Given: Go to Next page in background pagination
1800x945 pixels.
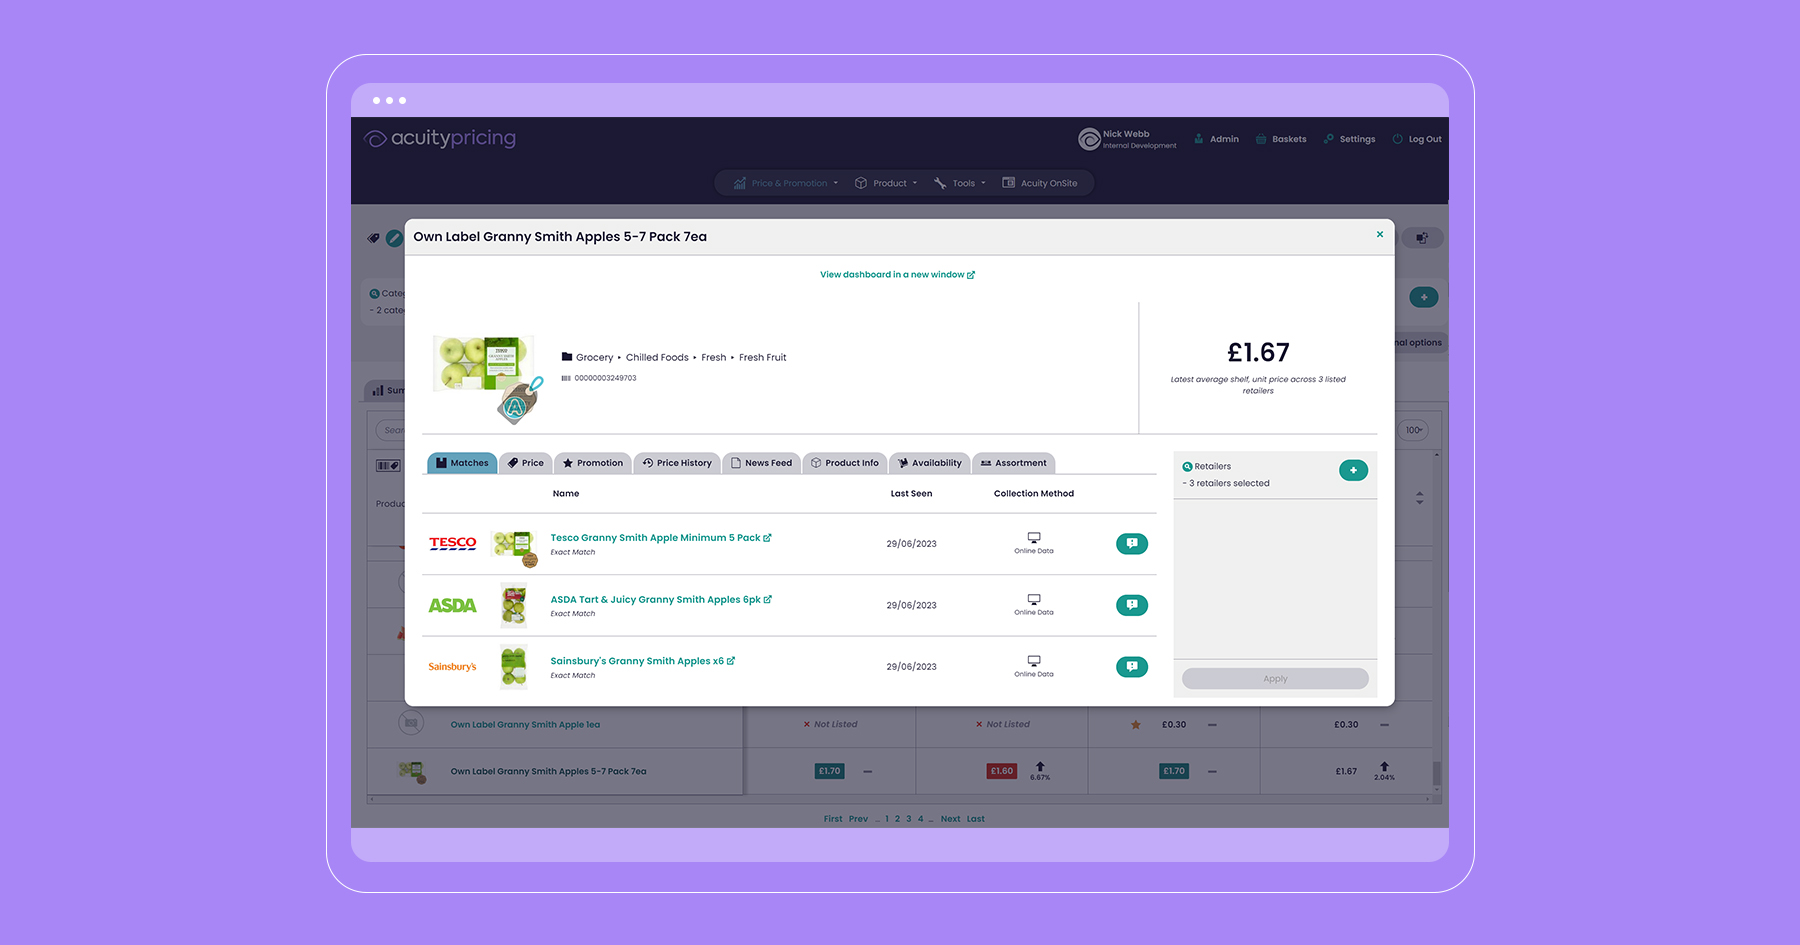Looking at the screenshot, I should tap(950, 819).
